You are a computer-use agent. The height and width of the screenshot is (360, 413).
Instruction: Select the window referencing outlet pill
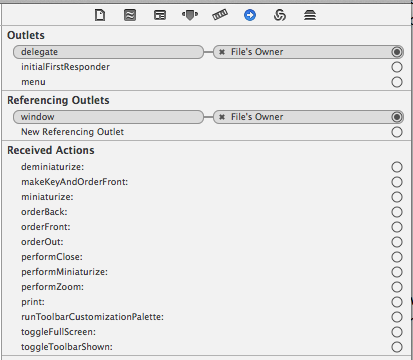point(108,117)
